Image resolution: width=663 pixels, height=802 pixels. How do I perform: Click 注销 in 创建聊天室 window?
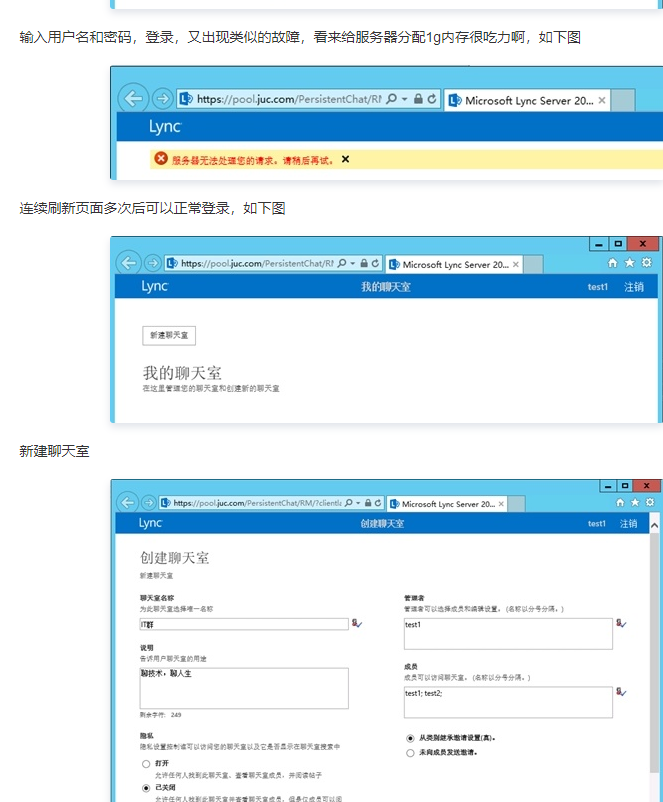click(x=629, y=524)
